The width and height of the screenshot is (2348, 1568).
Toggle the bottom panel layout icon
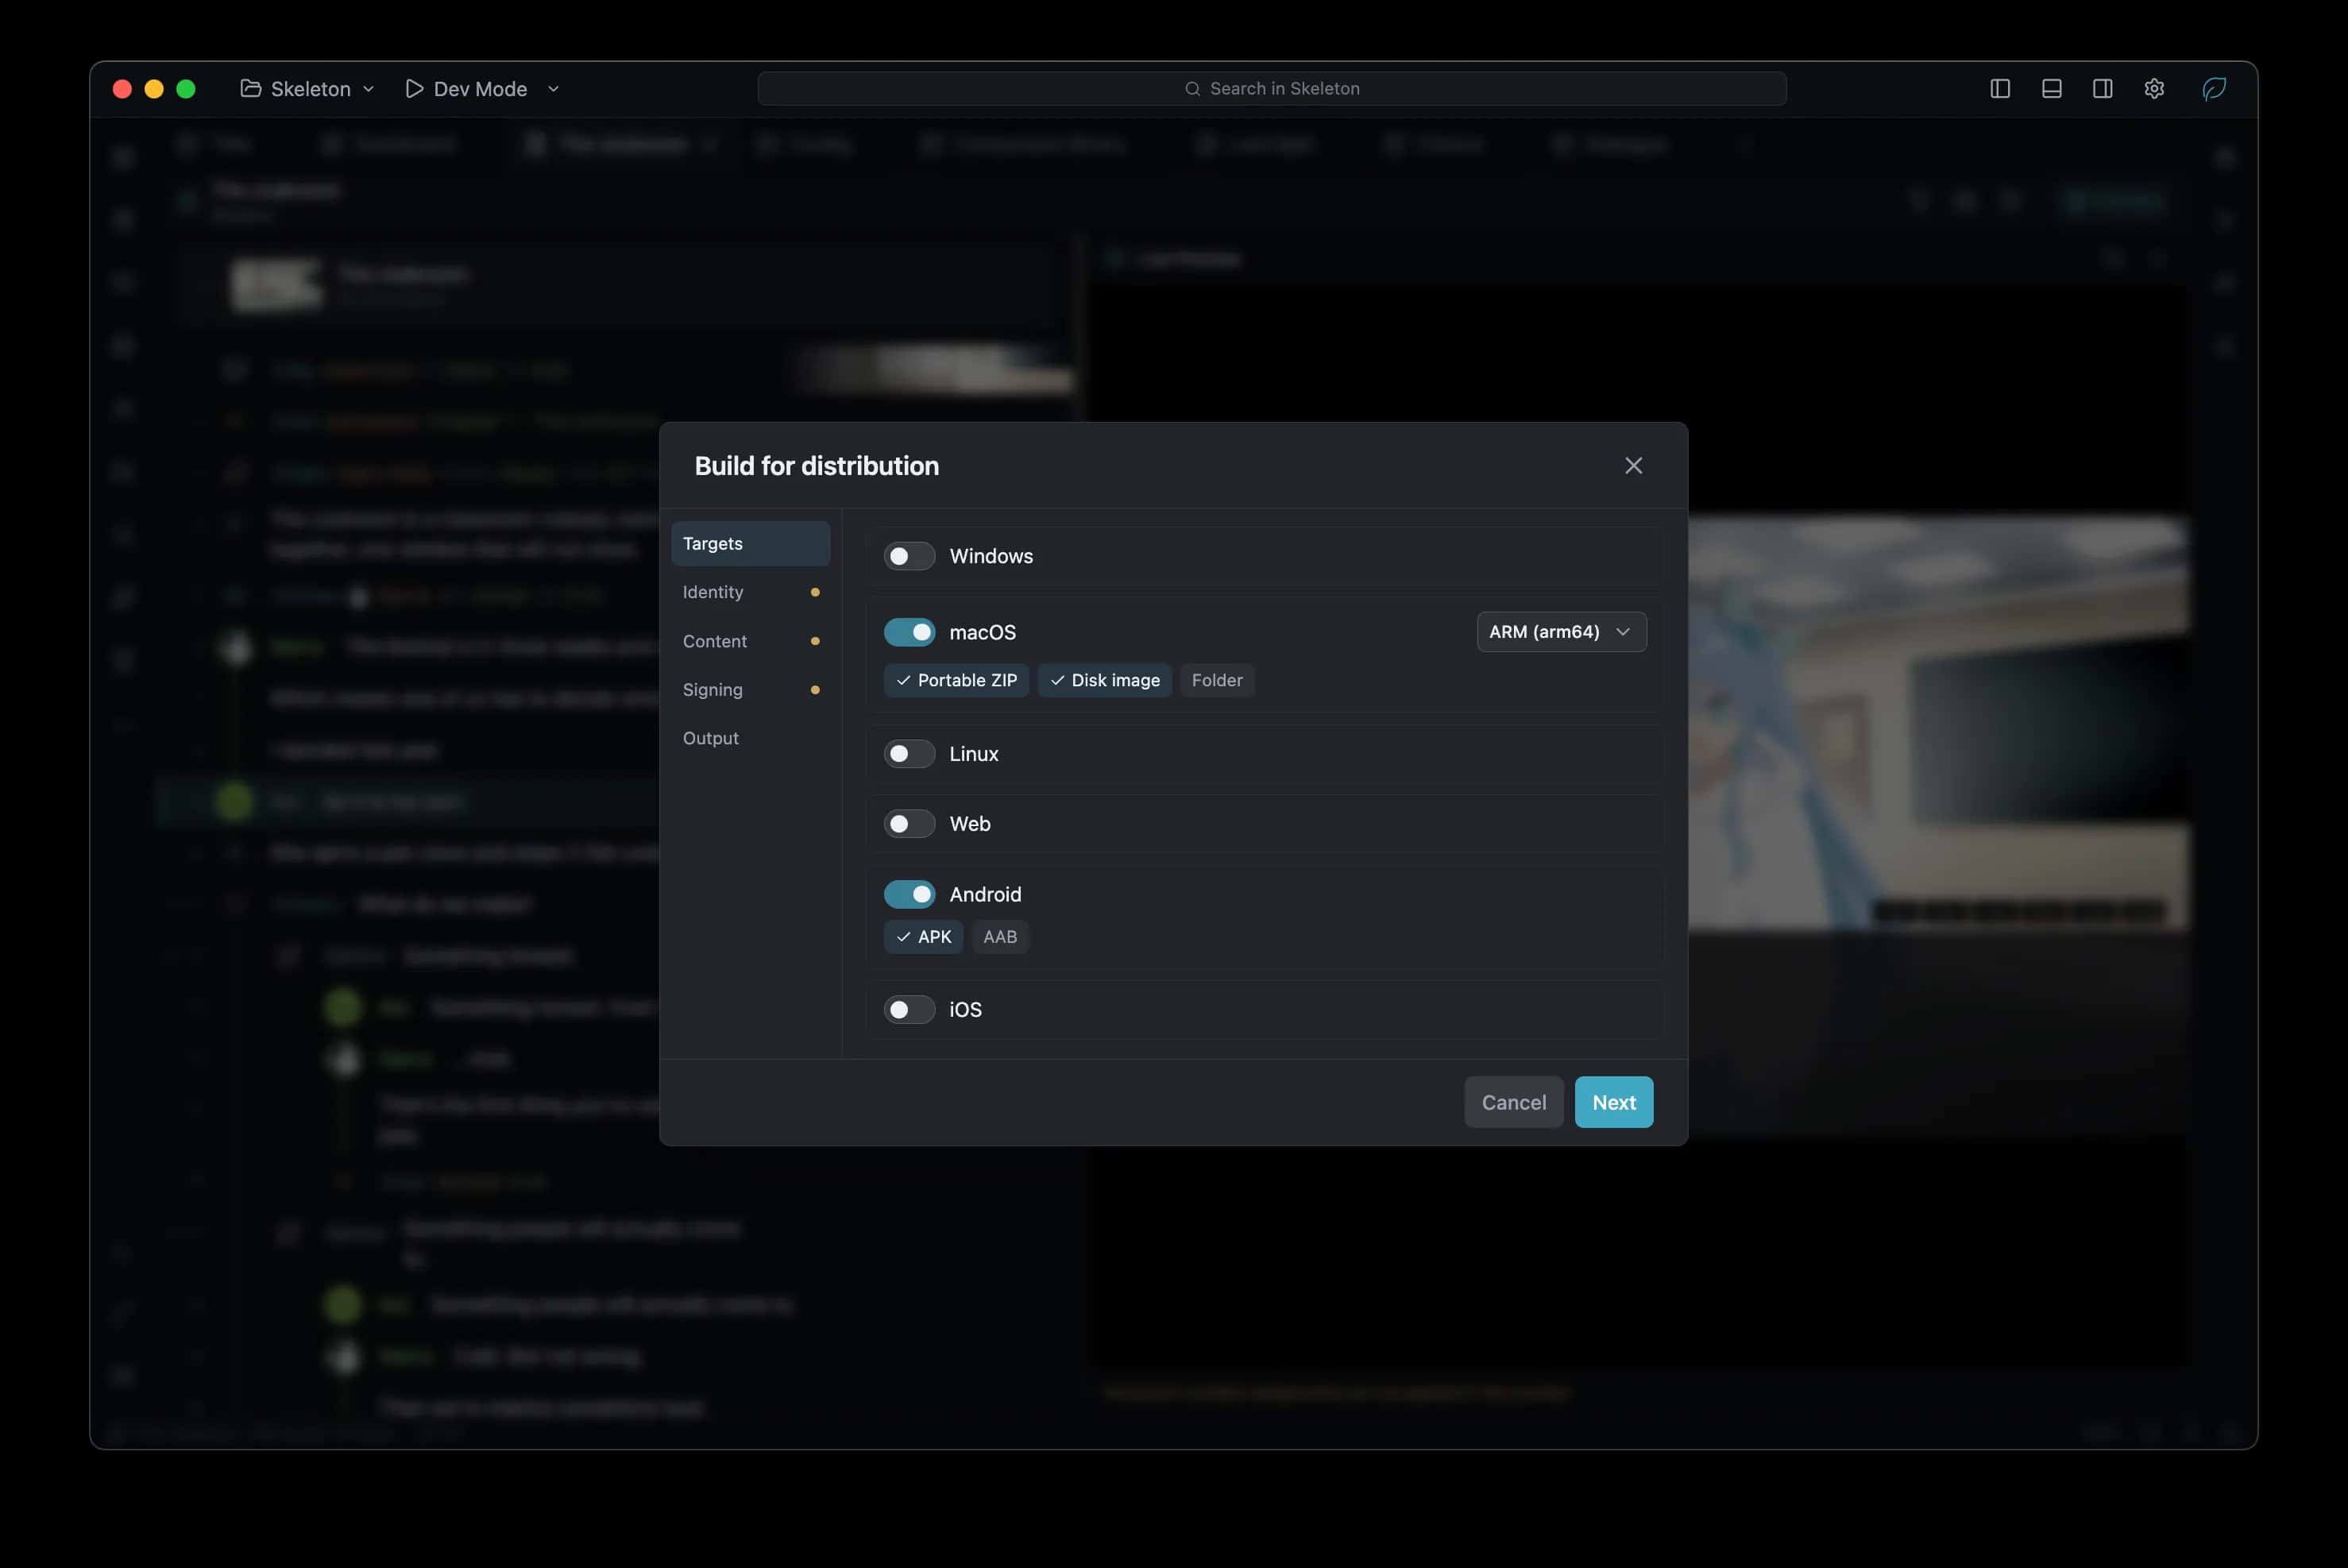2051,89
